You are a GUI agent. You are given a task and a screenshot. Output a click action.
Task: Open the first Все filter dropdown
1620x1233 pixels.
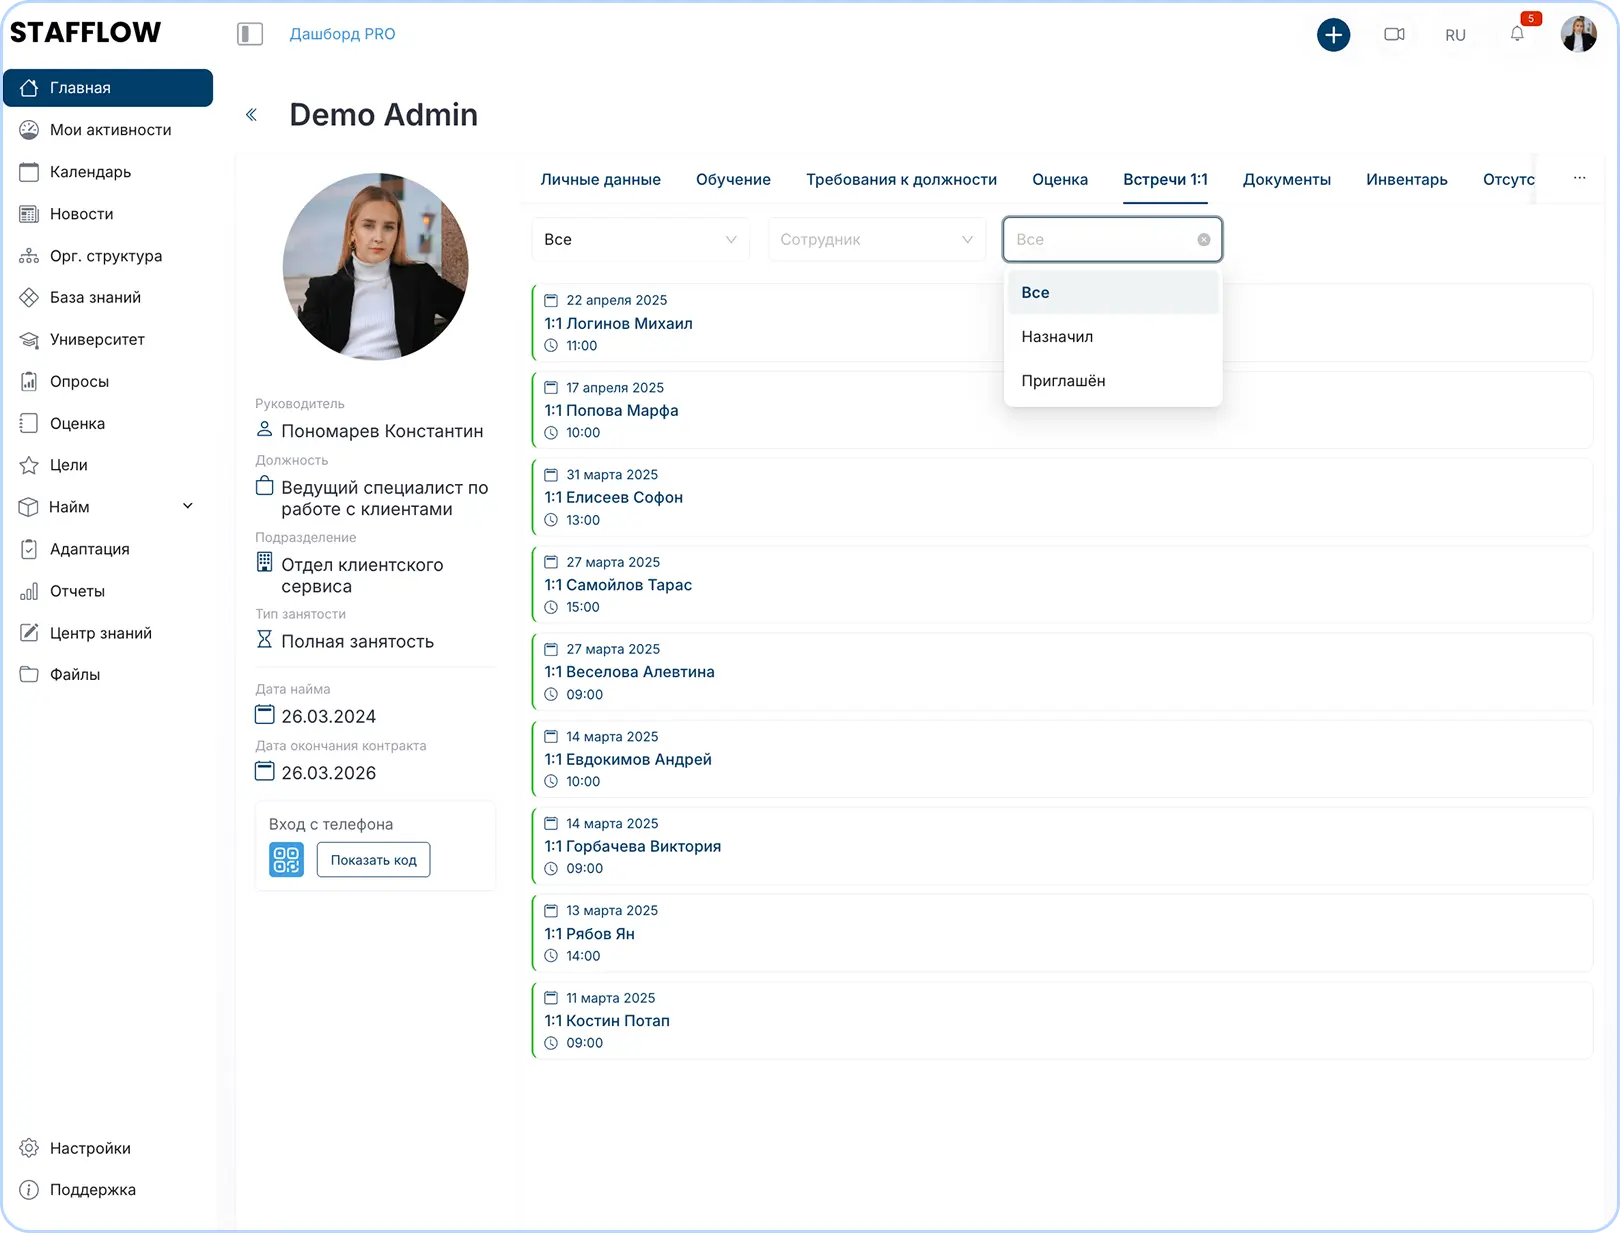coord(640,240)
